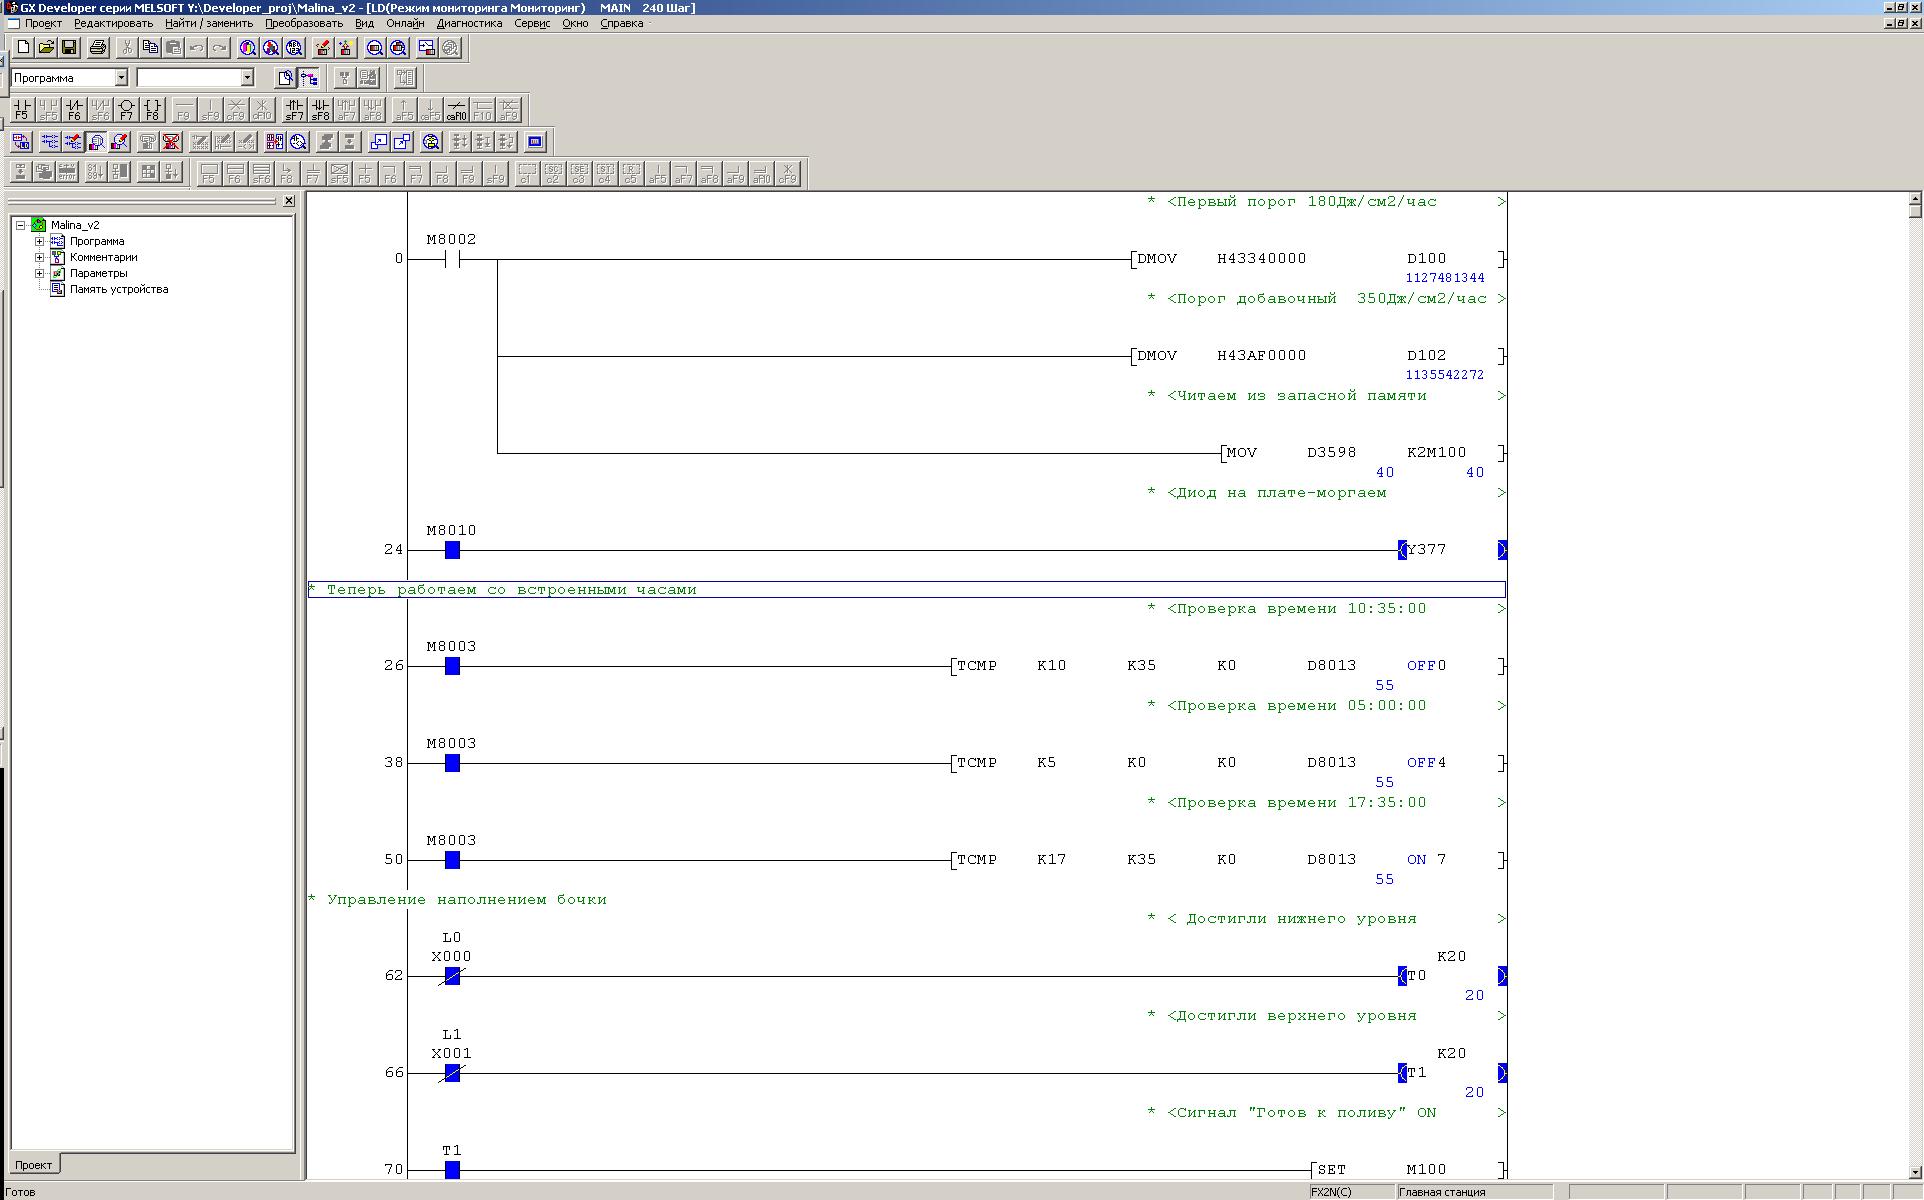
Task: Open the Онлайн menu
Action: [x=404, y=23]
